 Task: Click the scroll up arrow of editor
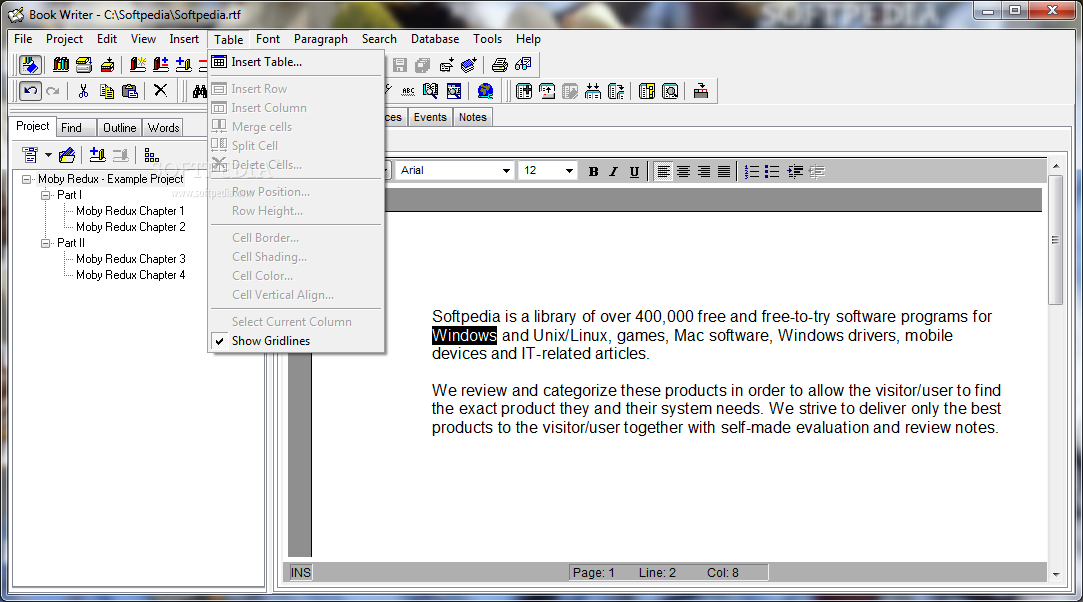1055,166
